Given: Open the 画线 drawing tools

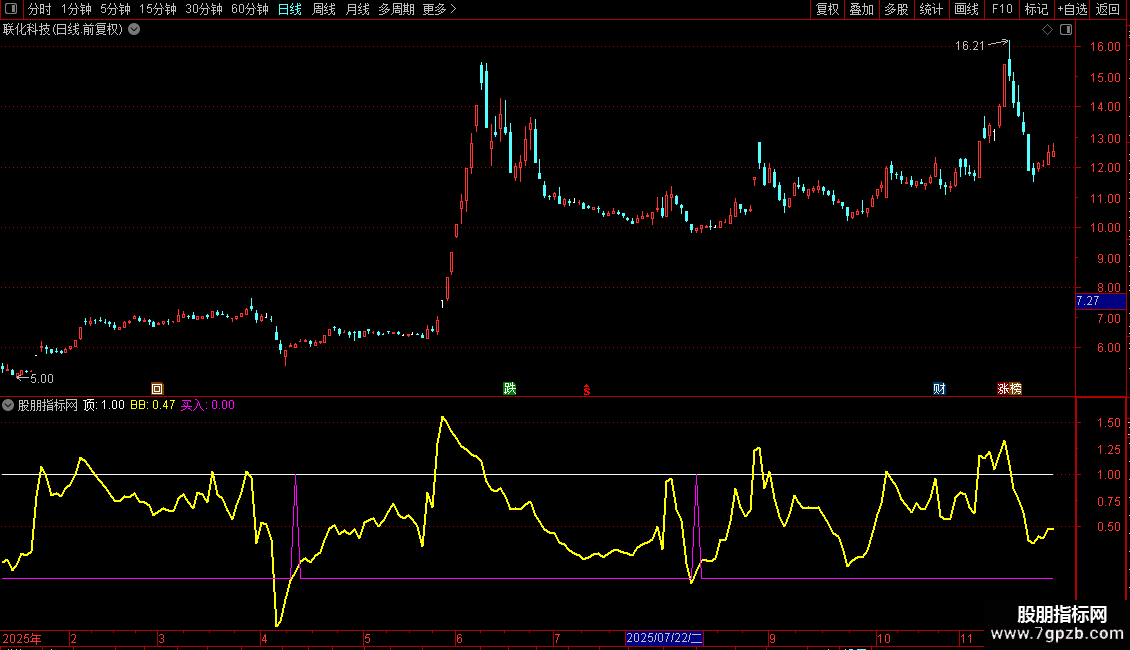Looking at the screenshot, I should pos(966,9).
